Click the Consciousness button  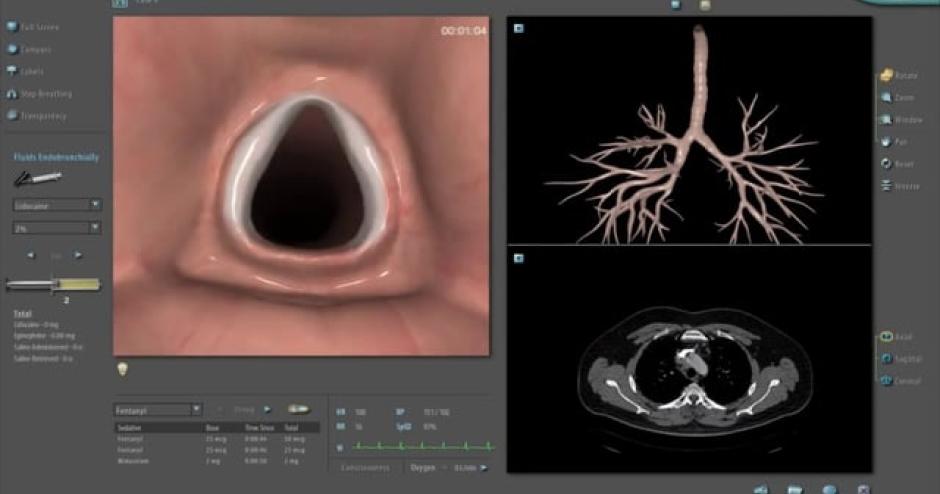point(365,467)
